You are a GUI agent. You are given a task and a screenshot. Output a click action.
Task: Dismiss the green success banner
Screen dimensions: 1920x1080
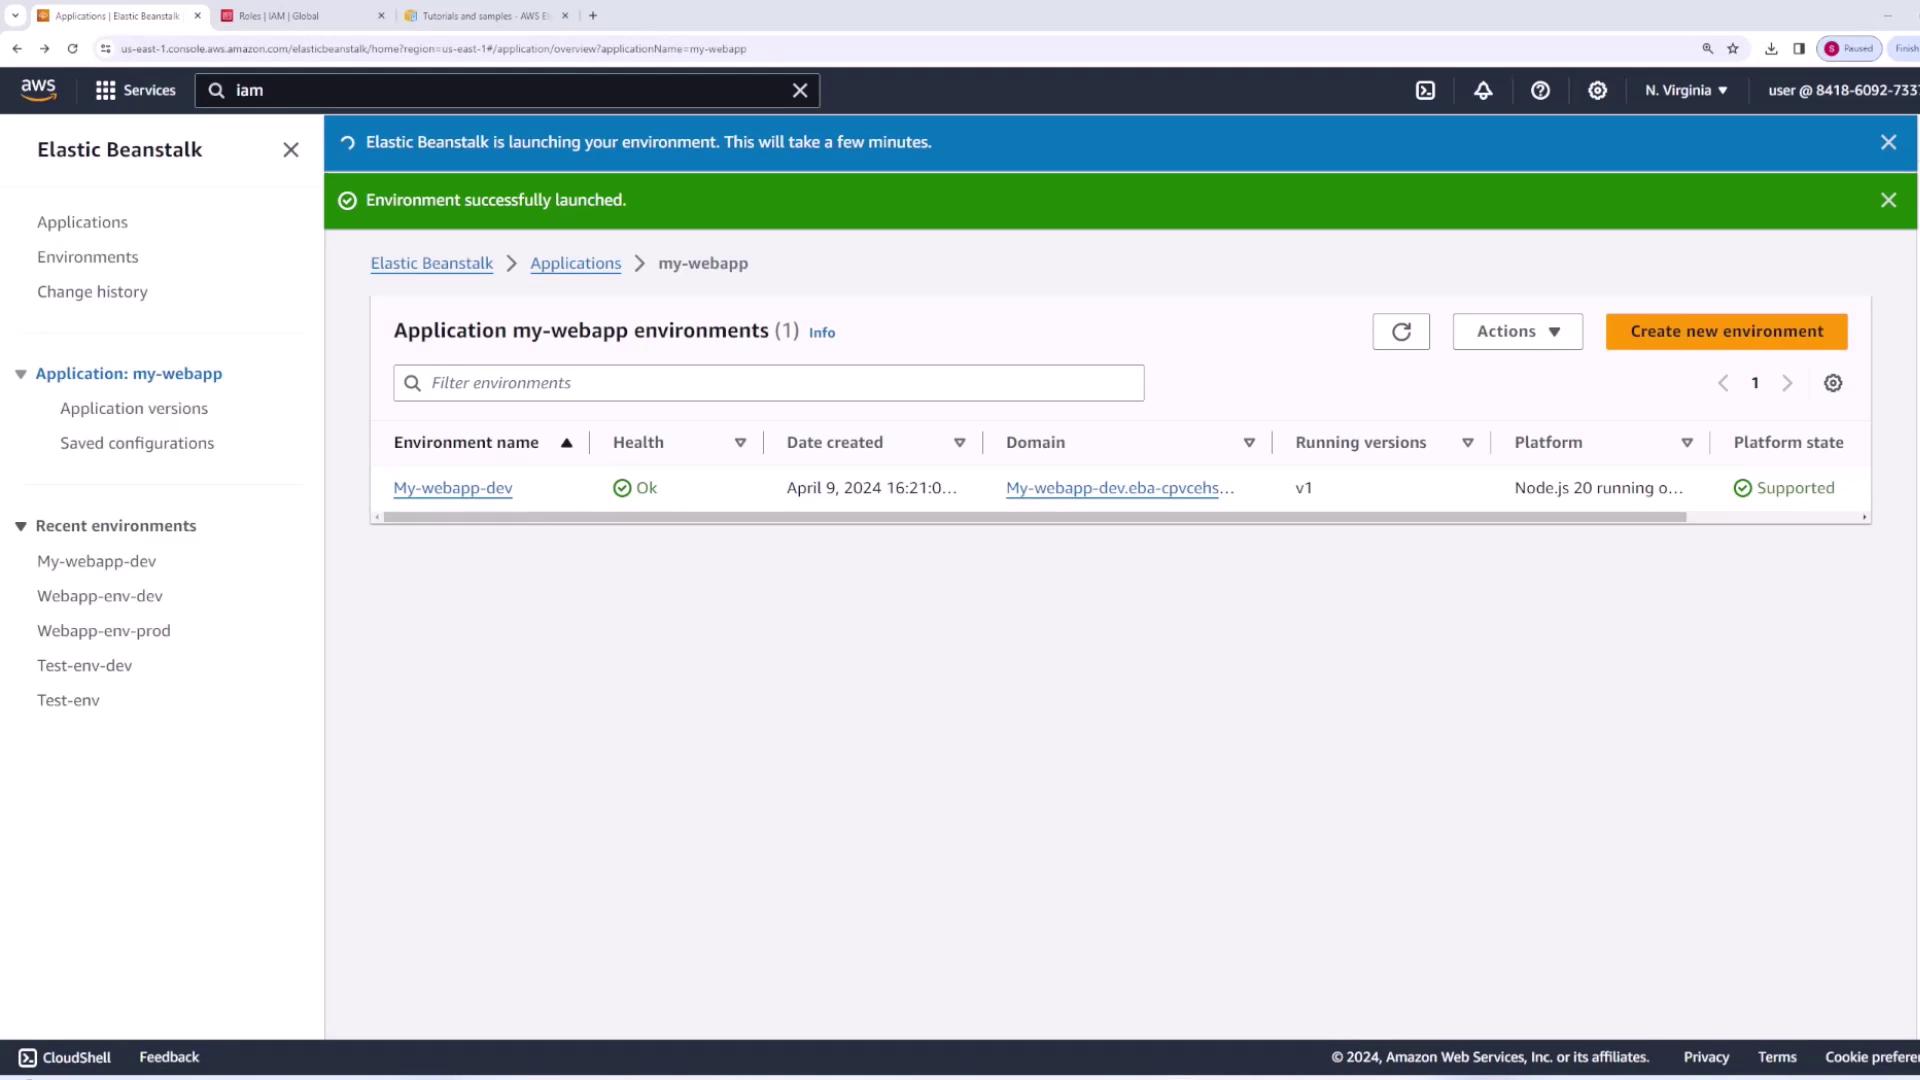[x=1887, y=200]
